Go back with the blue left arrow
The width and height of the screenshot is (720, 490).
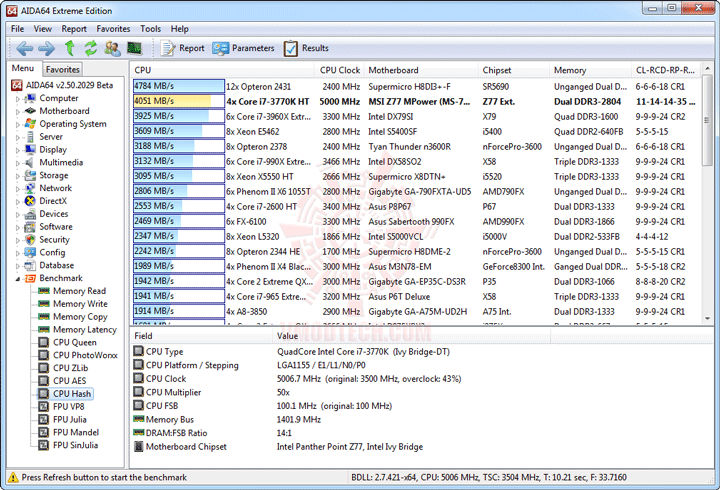[x=24, y=48]
